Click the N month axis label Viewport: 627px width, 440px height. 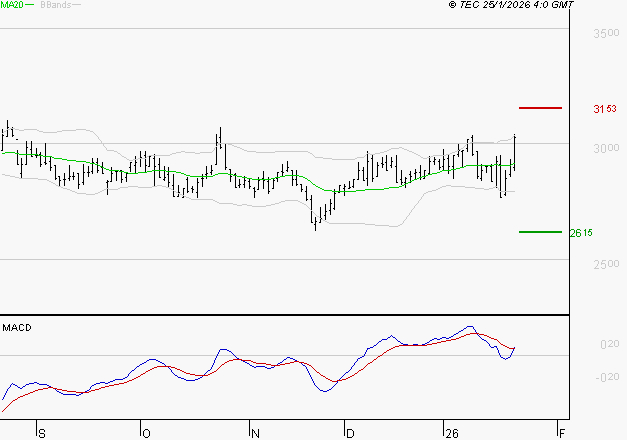[x=255, y=434]
